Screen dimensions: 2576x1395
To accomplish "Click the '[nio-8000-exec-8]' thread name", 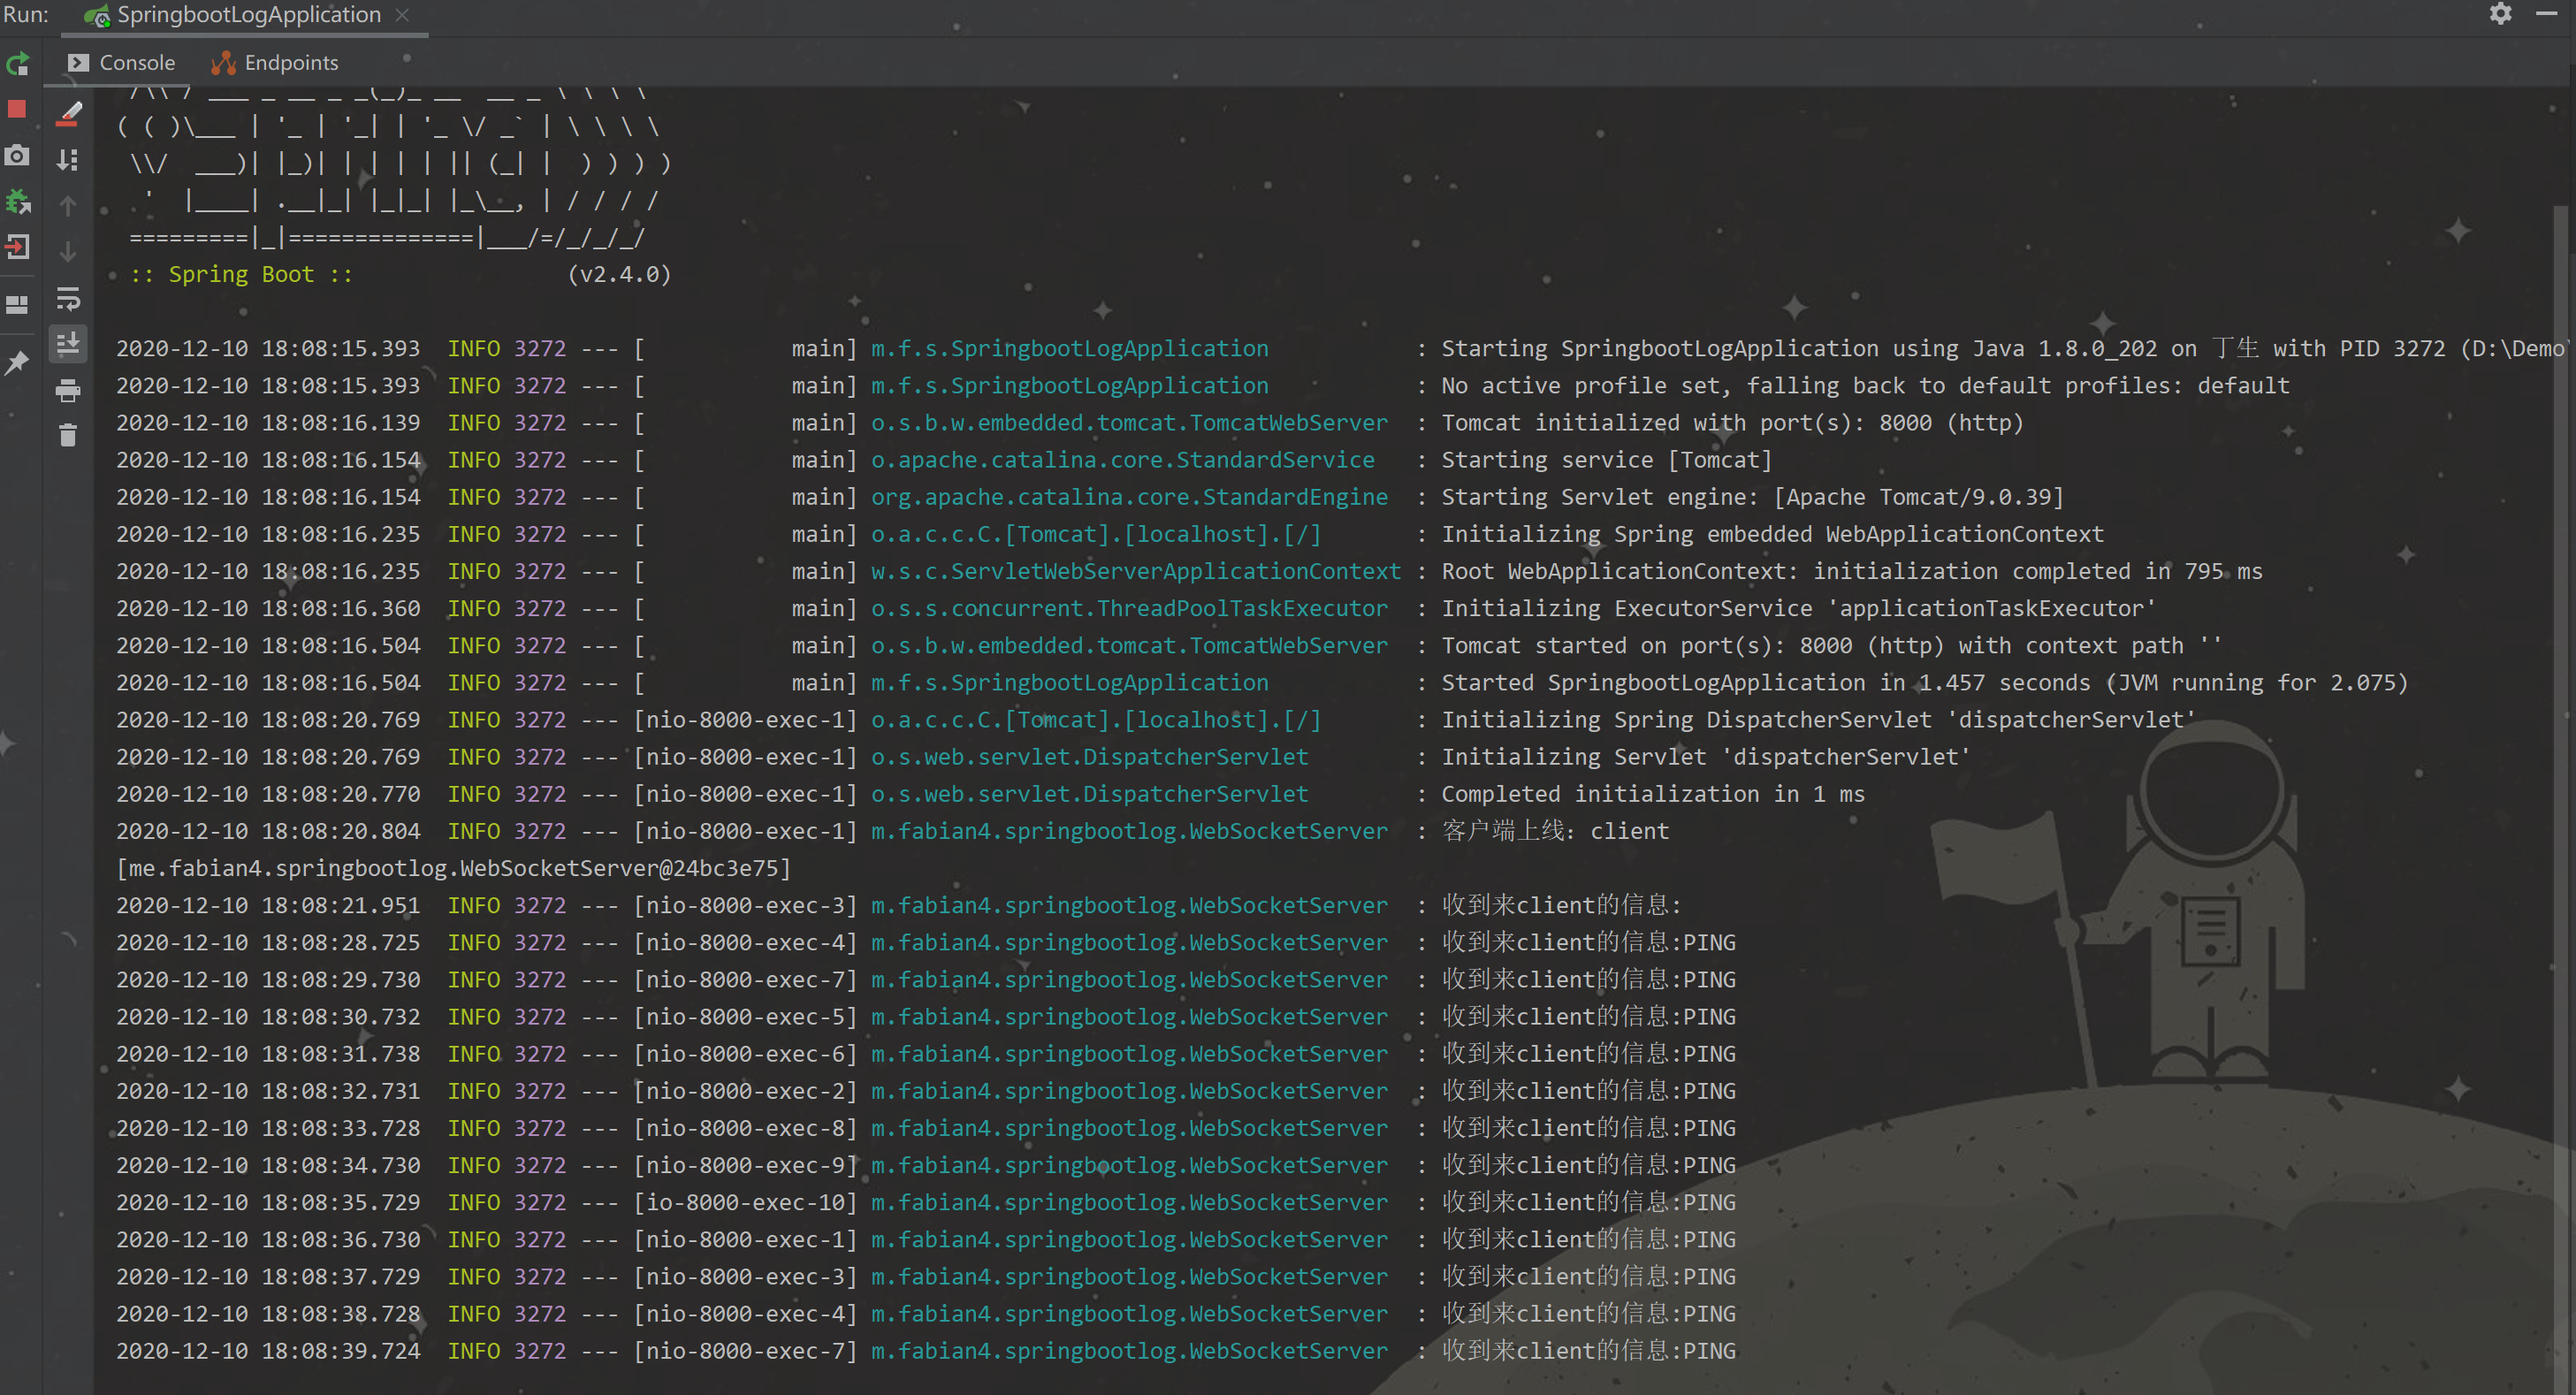I will point(745,1128).
